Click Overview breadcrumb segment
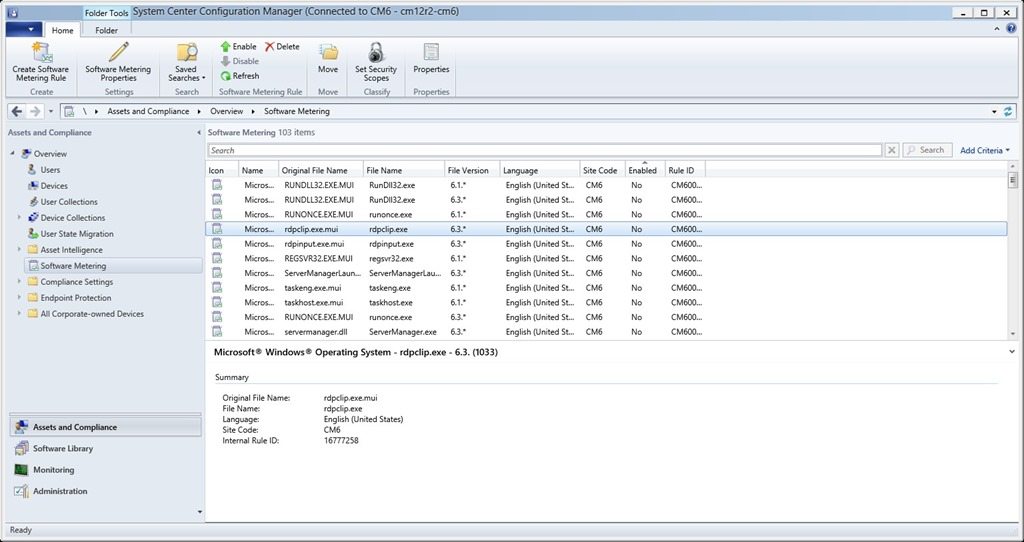 227,112
